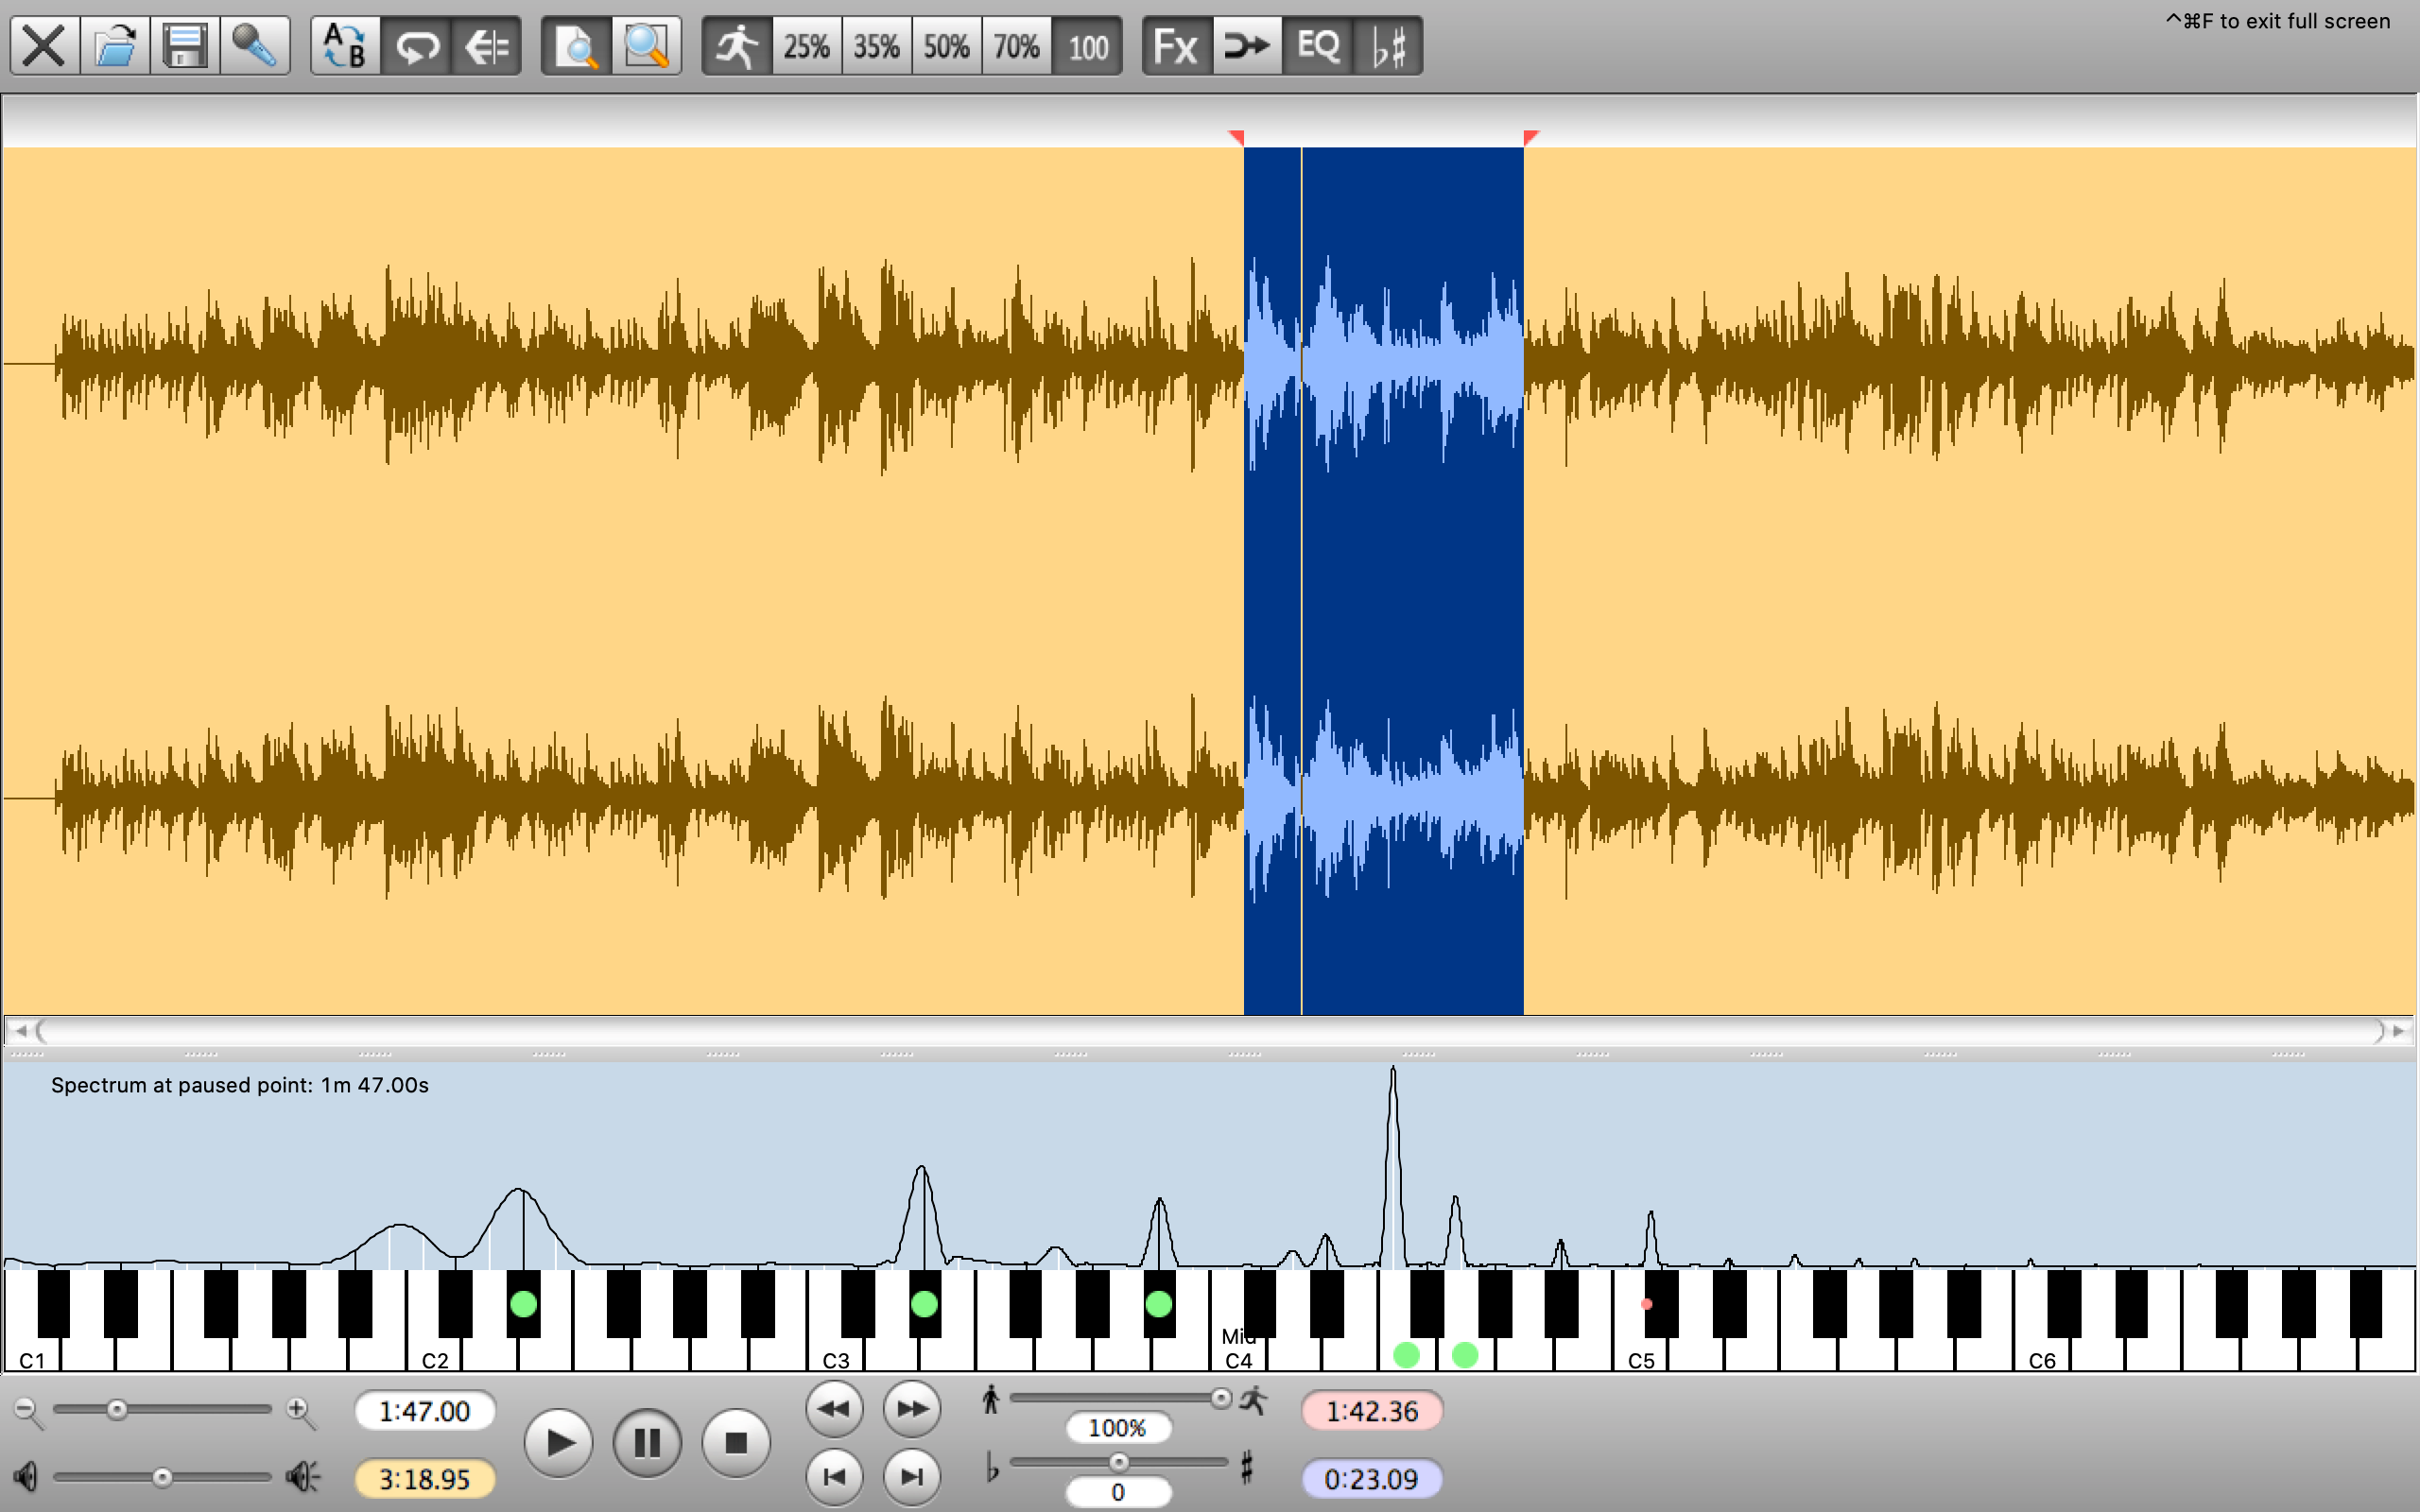
Task: Set playback speed to 25%
Action: [x=807, y=46]
